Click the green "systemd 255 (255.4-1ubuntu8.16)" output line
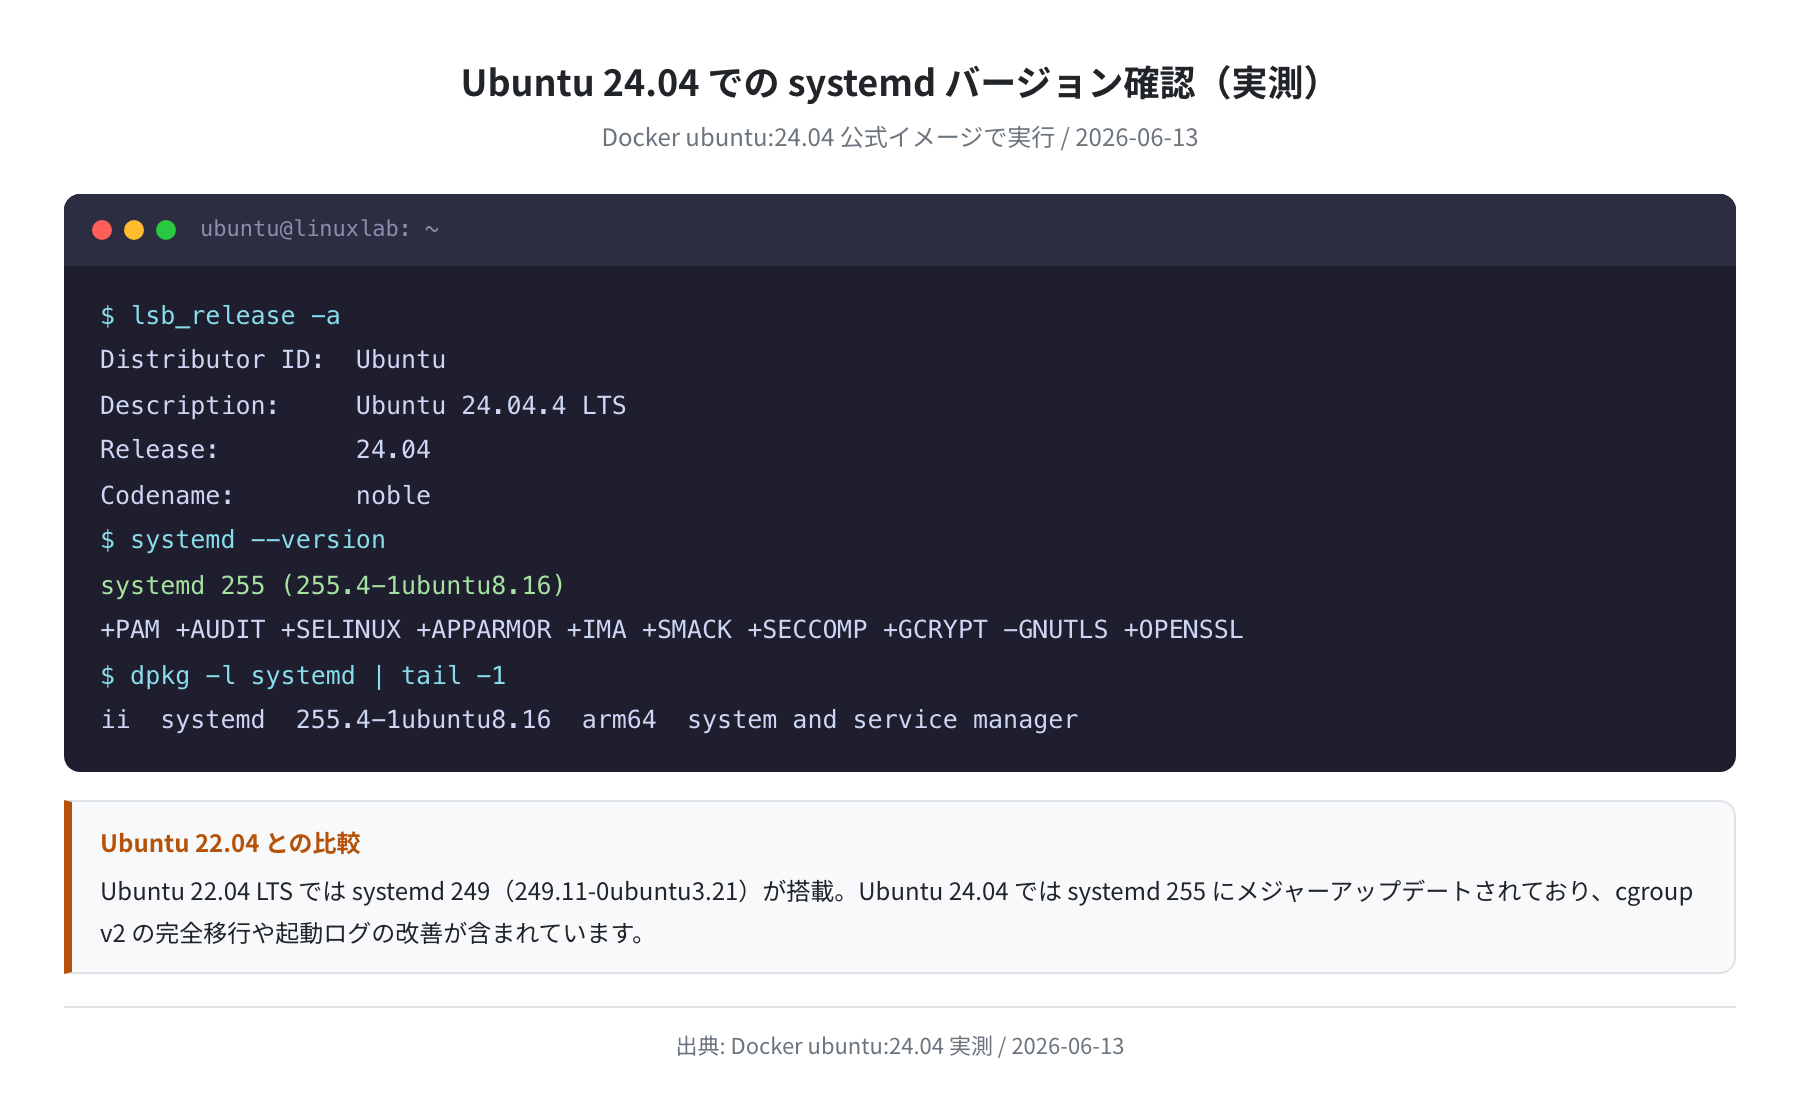 333,585
